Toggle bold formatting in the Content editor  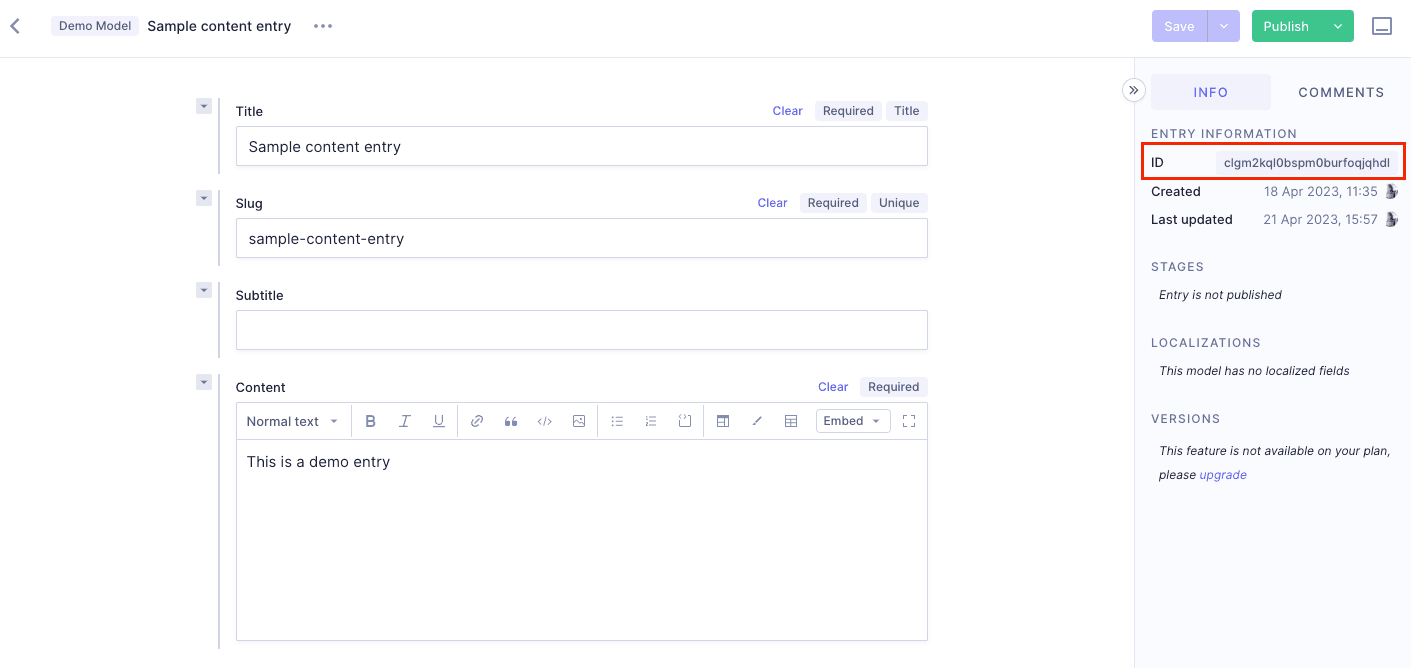pyautogui.click(x=371, y=420)
